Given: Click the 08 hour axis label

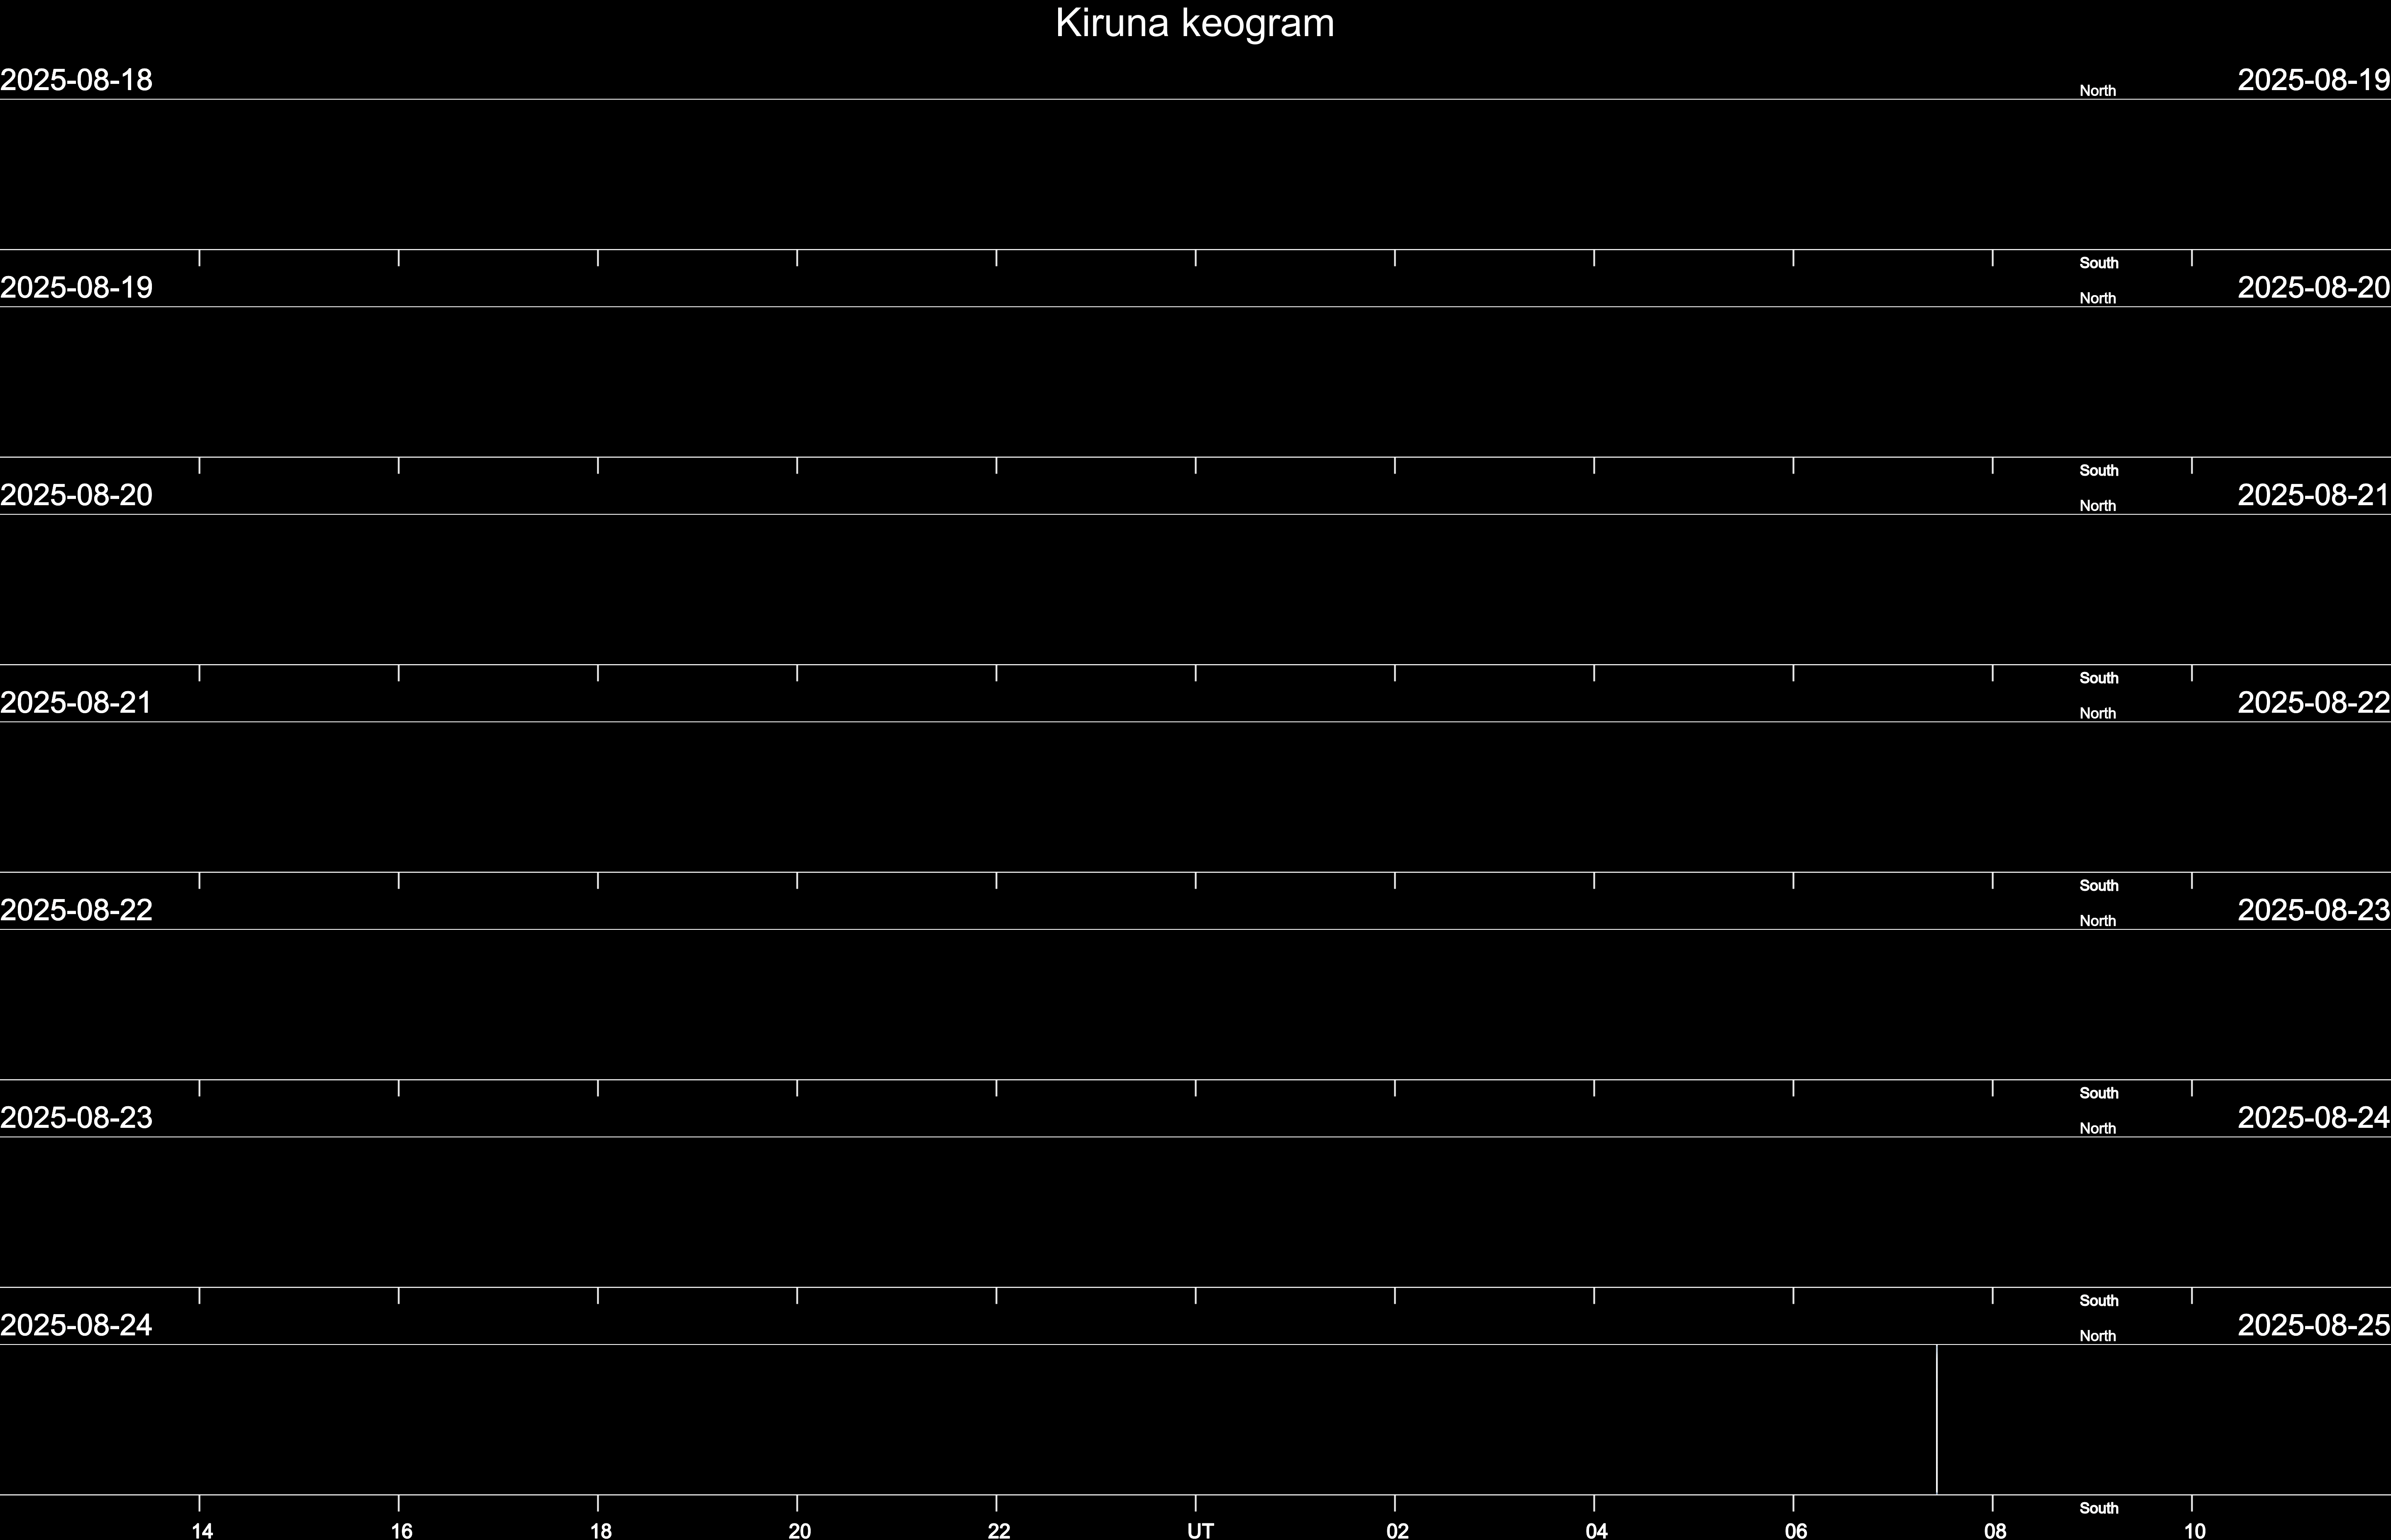Looking at the screenshot, I should tap(1995, 1530).
